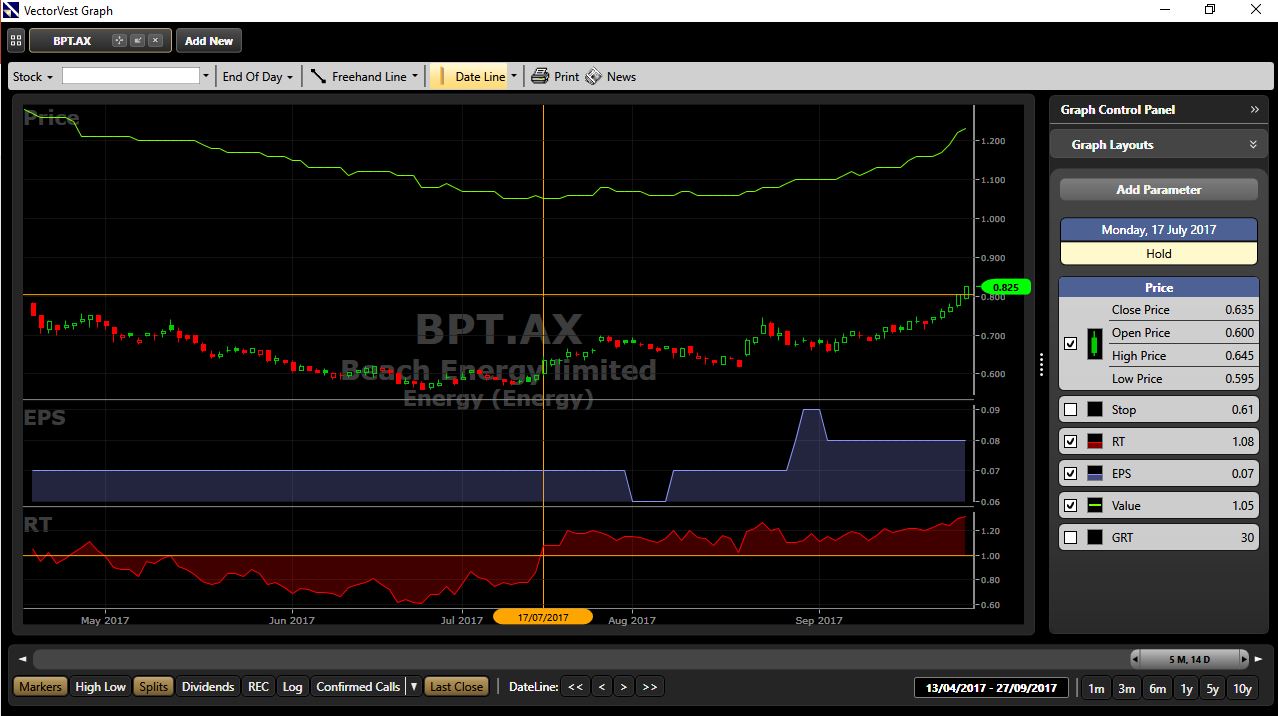Toggle the Date Line tool
The height and width of the screenshot is (716, 1278).
(469, 76)
